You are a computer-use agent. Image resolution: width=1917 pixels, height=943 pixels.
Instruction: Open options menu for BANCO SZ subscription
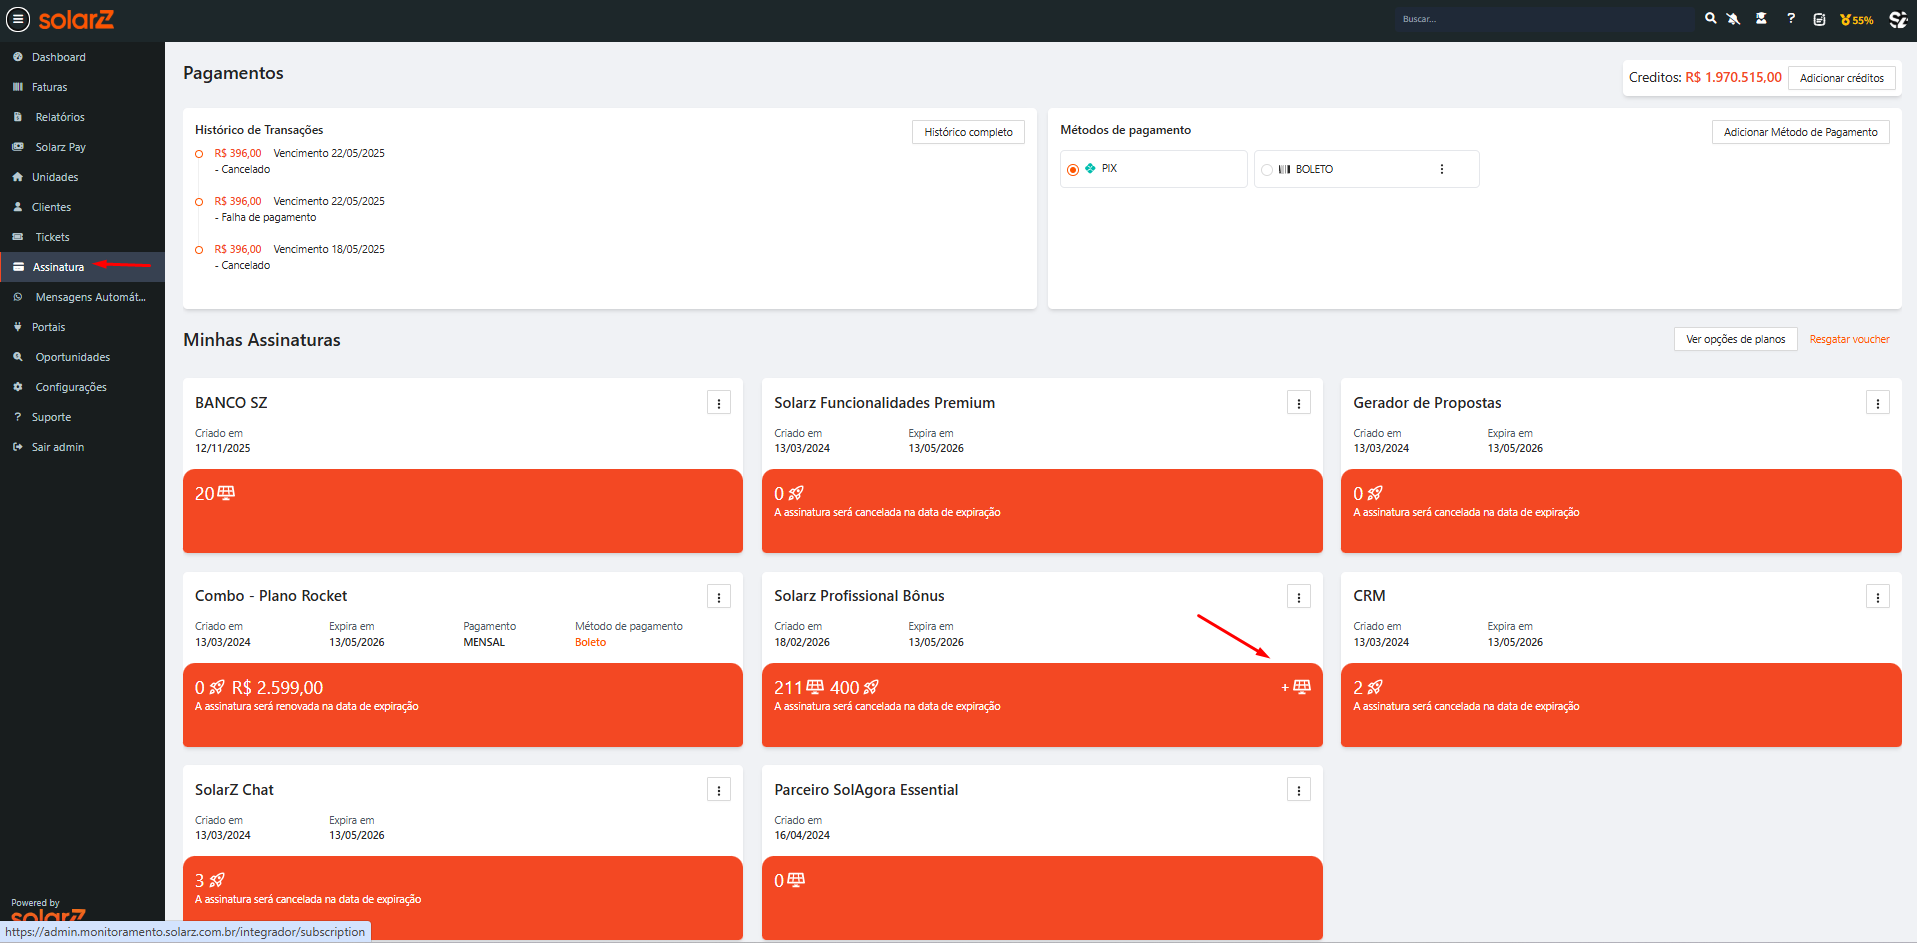click(x=719, y=403)
